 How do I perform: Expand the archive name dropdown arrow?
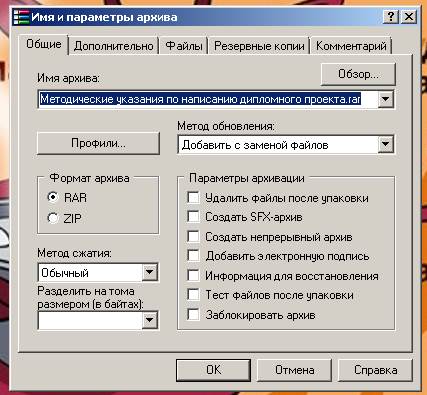click(386, 99)
